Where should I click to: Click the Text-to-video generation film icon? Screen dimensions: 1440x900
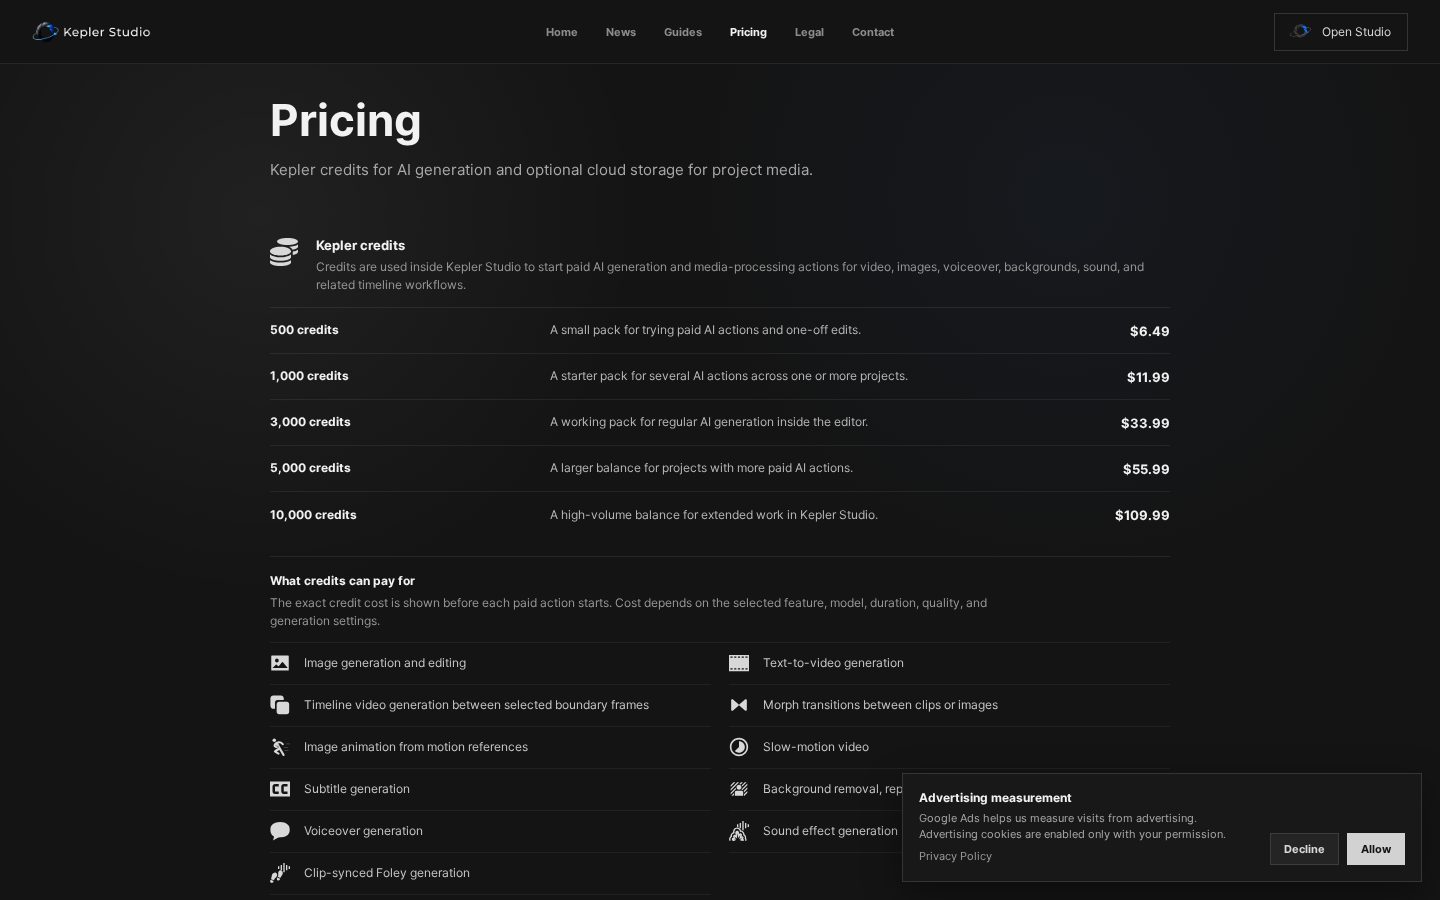point(739,663)
